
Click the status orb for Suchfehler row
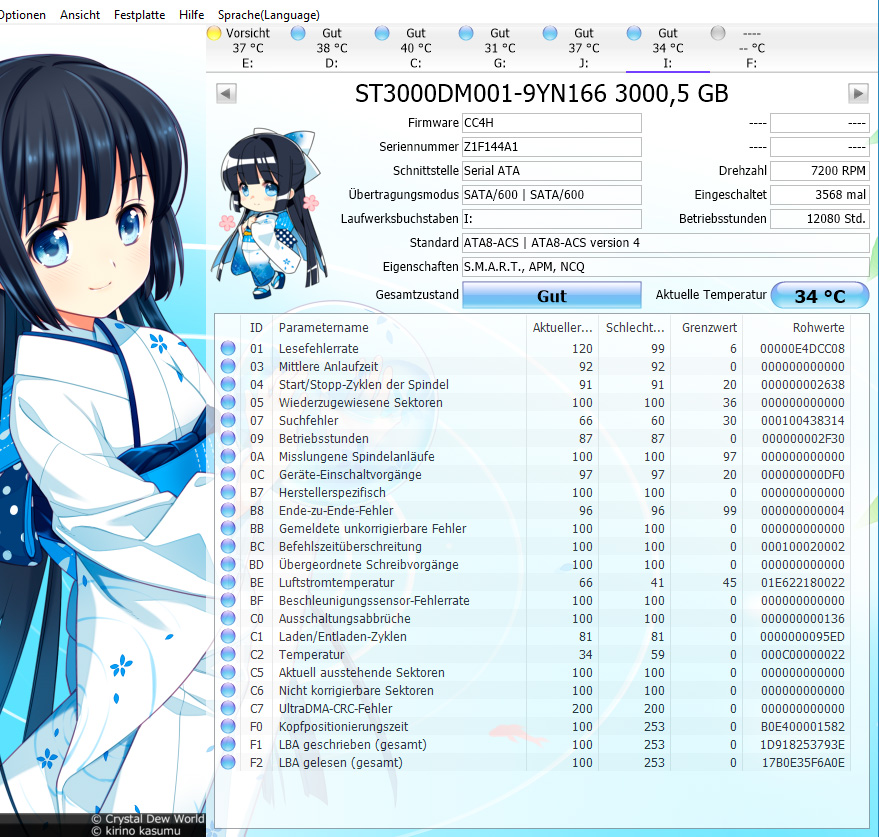tap(228, 420)
